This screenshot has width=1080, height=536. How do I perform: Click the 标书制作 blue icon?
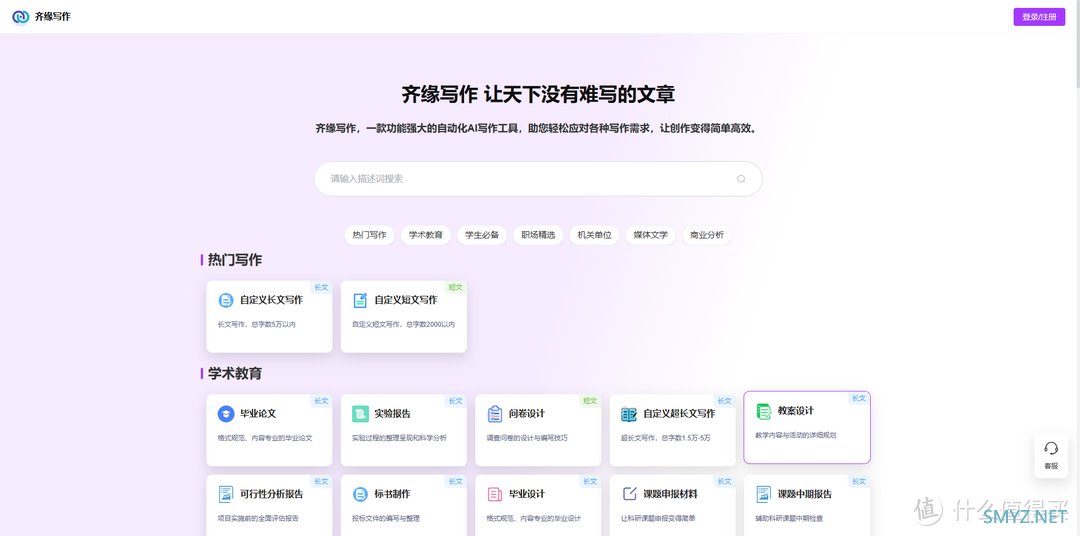pyautogui.click(x=360, y=494)
